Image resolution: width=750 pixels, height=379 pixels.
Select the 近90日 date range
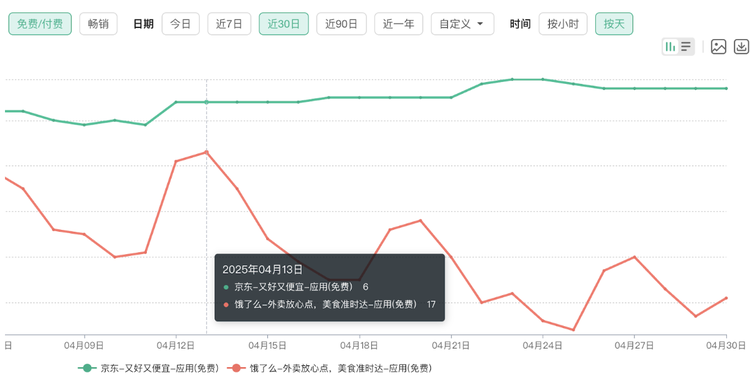point(341,24)
